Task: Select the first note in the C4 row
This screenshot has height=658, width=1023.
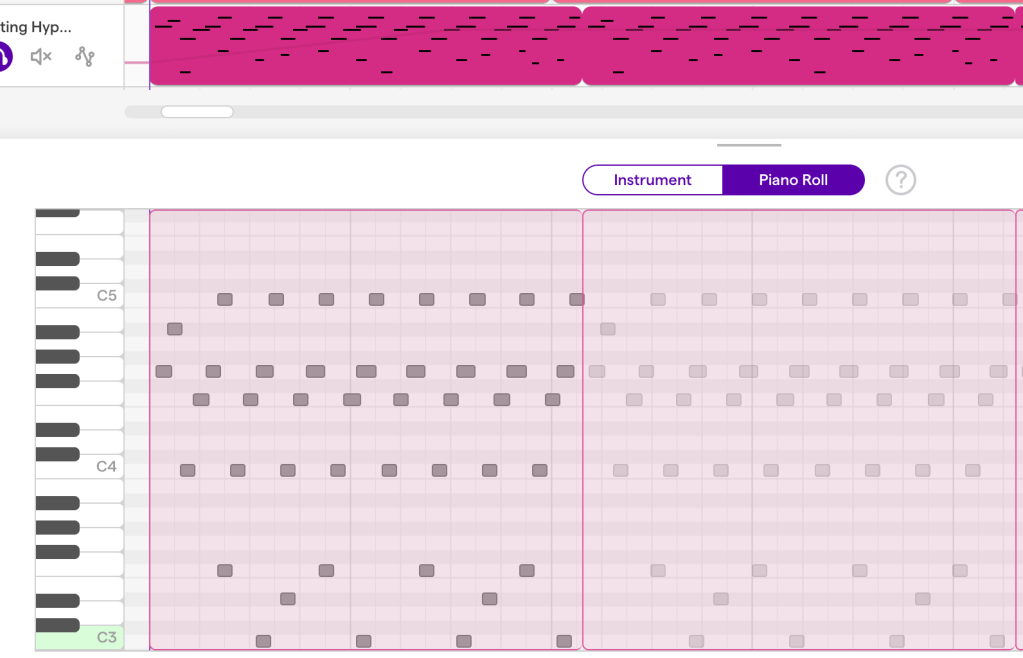Action: pos(187,470)
